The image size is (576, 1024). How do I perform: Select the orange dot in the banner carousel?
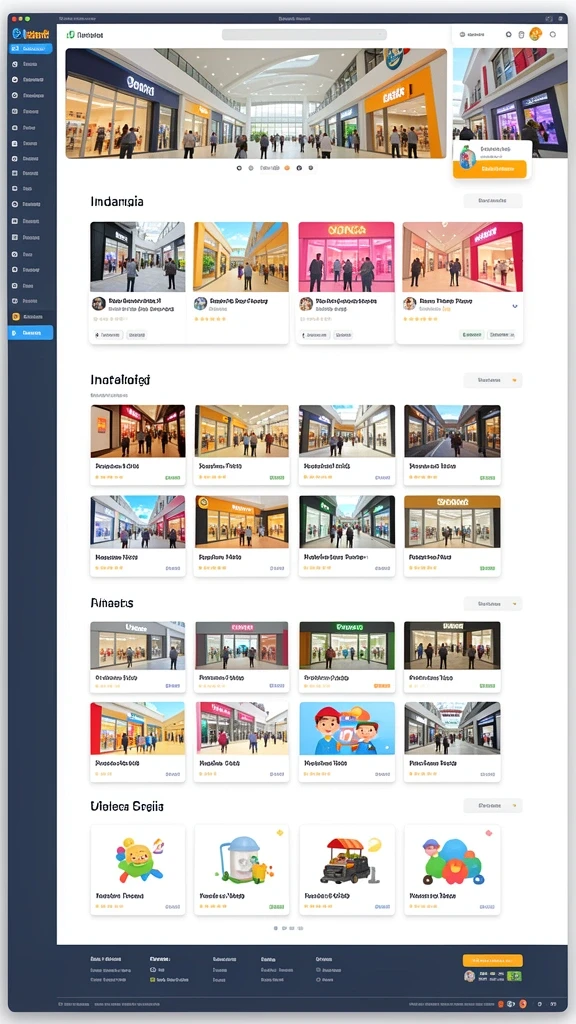[287, 168]
